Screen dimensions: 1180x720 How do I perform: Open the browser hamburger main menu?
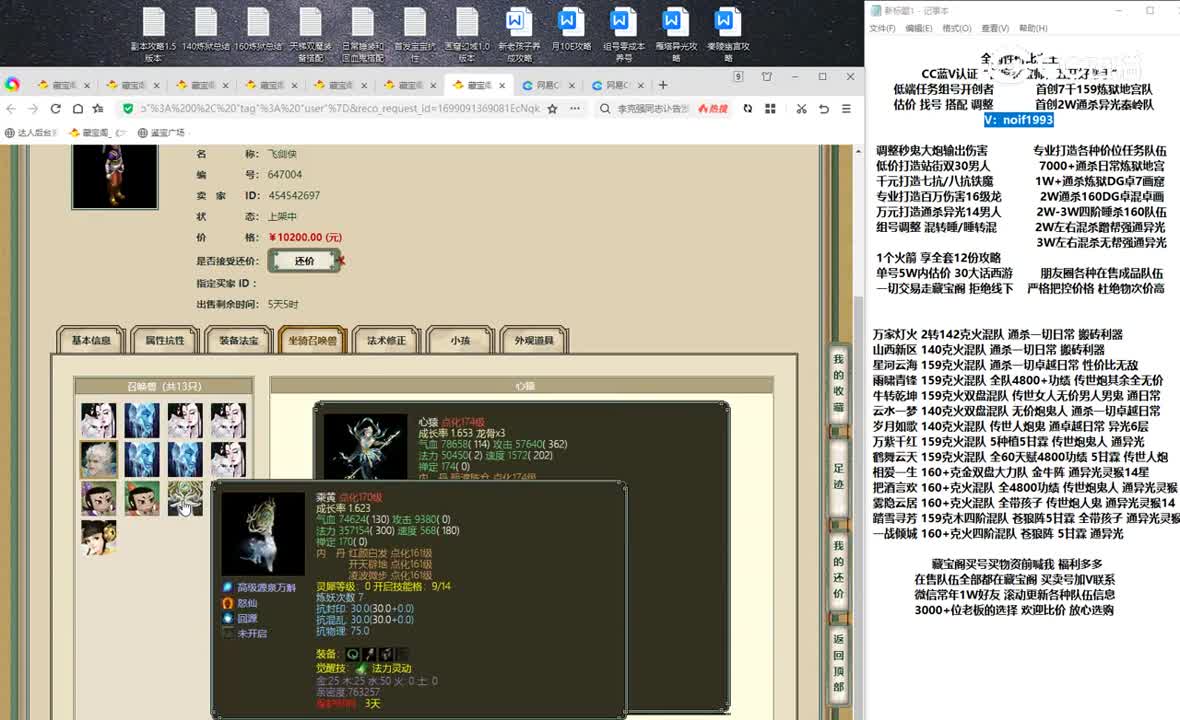tap(847, 108)
